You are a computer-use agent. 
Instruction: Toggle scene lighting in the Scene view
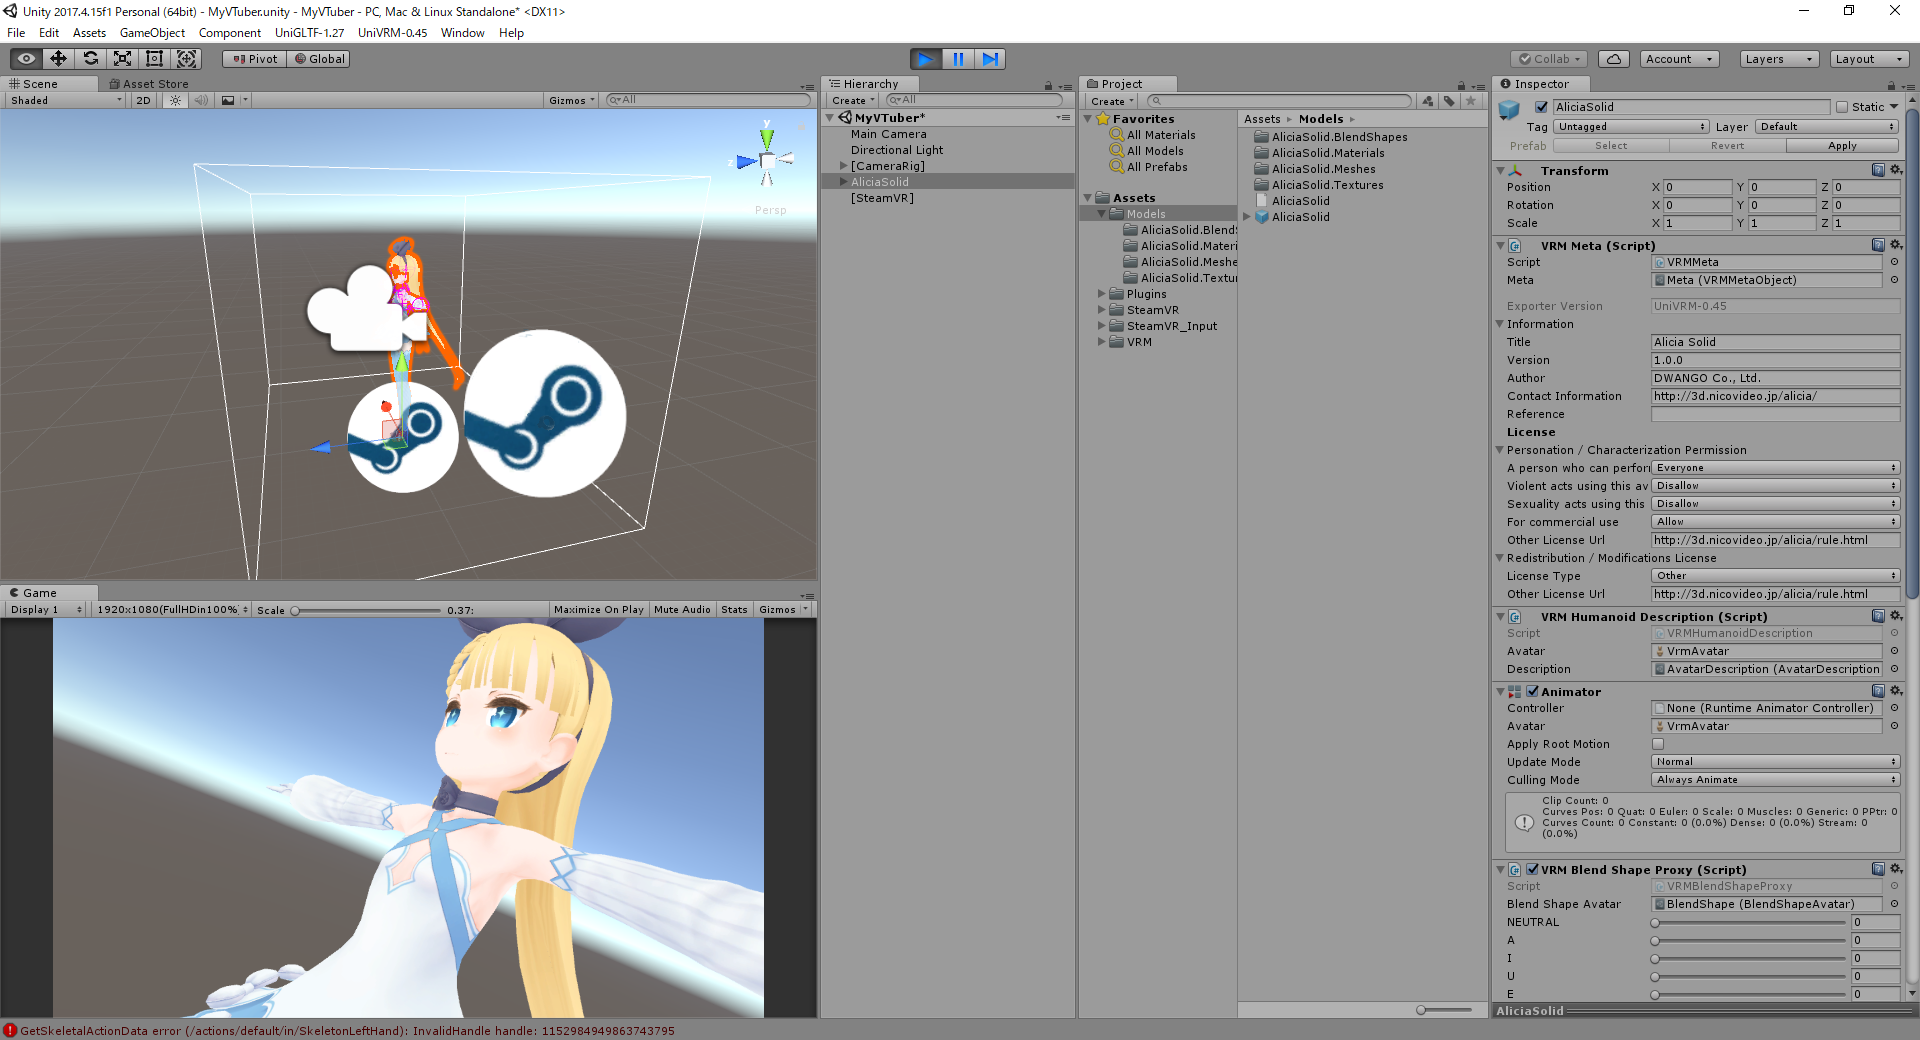pyautogui.click(x=174, y=100)
